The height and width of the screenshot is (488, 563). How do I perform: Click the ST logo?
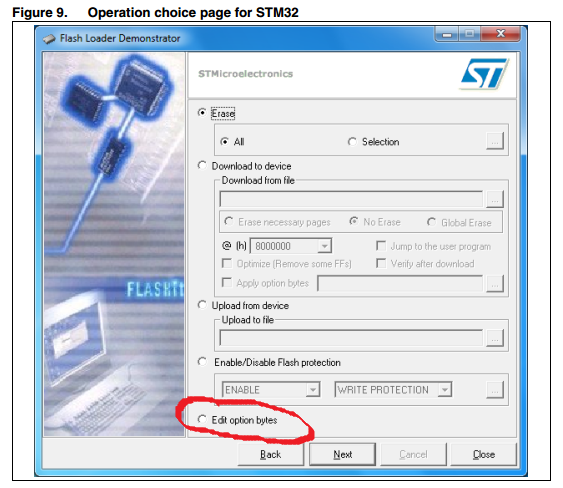pos(484,74)
